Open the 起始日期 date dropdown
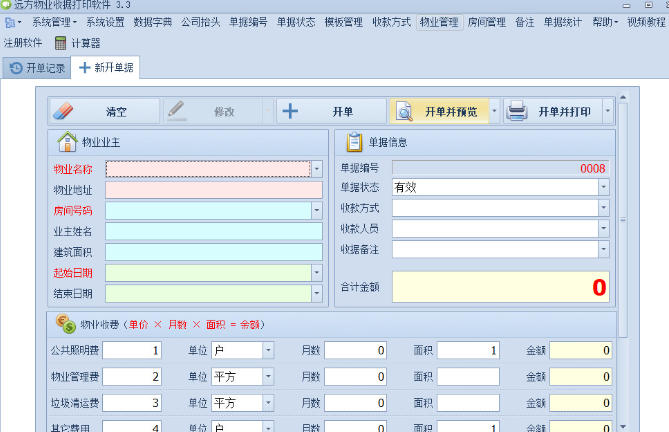This screenshot has height=432, width=669. point(317,273)
